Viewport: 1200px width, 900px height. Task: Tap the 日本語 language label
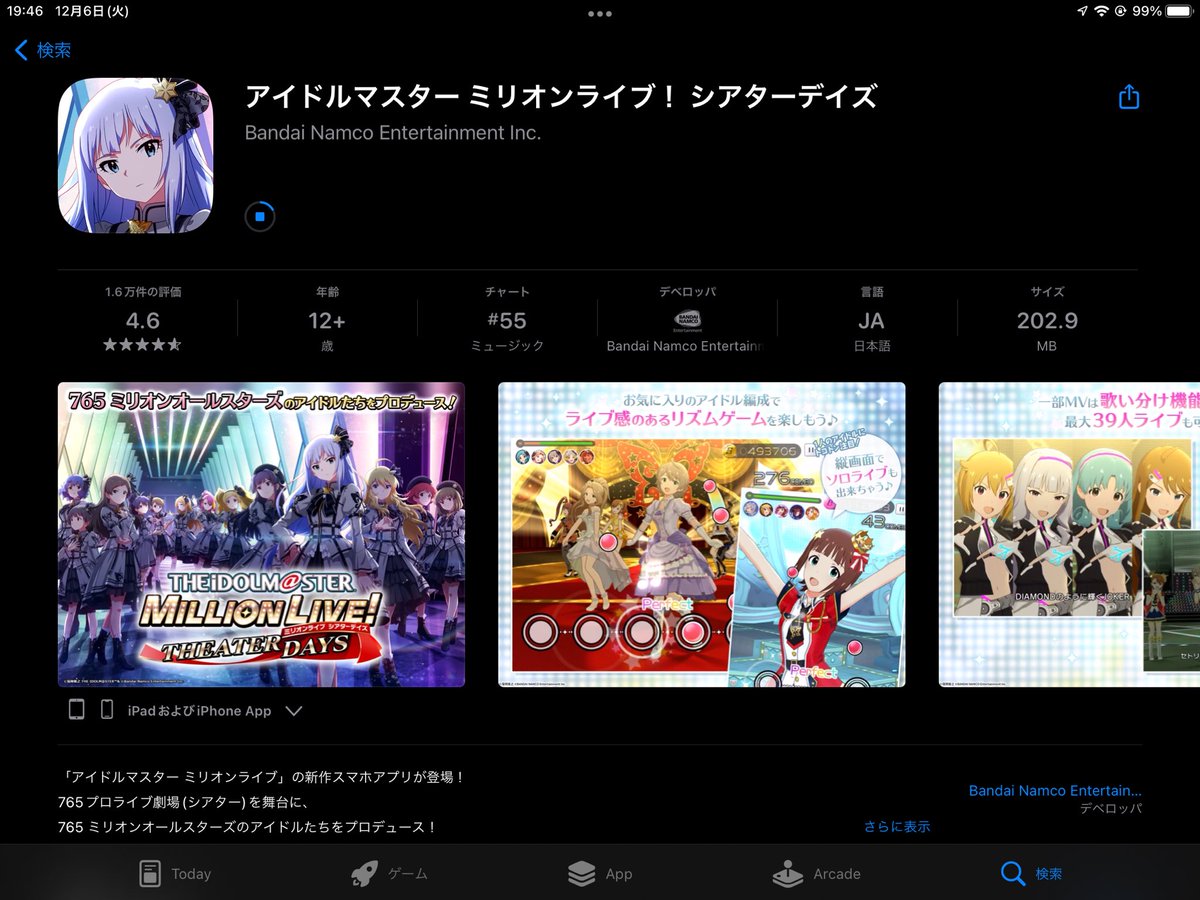pyautogui.click(x=871, y=345)
